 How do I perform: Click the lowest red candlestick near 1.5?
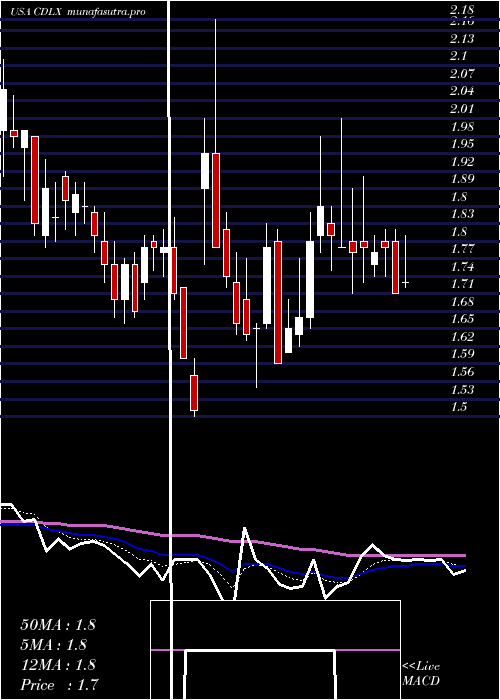pos(194,392)
